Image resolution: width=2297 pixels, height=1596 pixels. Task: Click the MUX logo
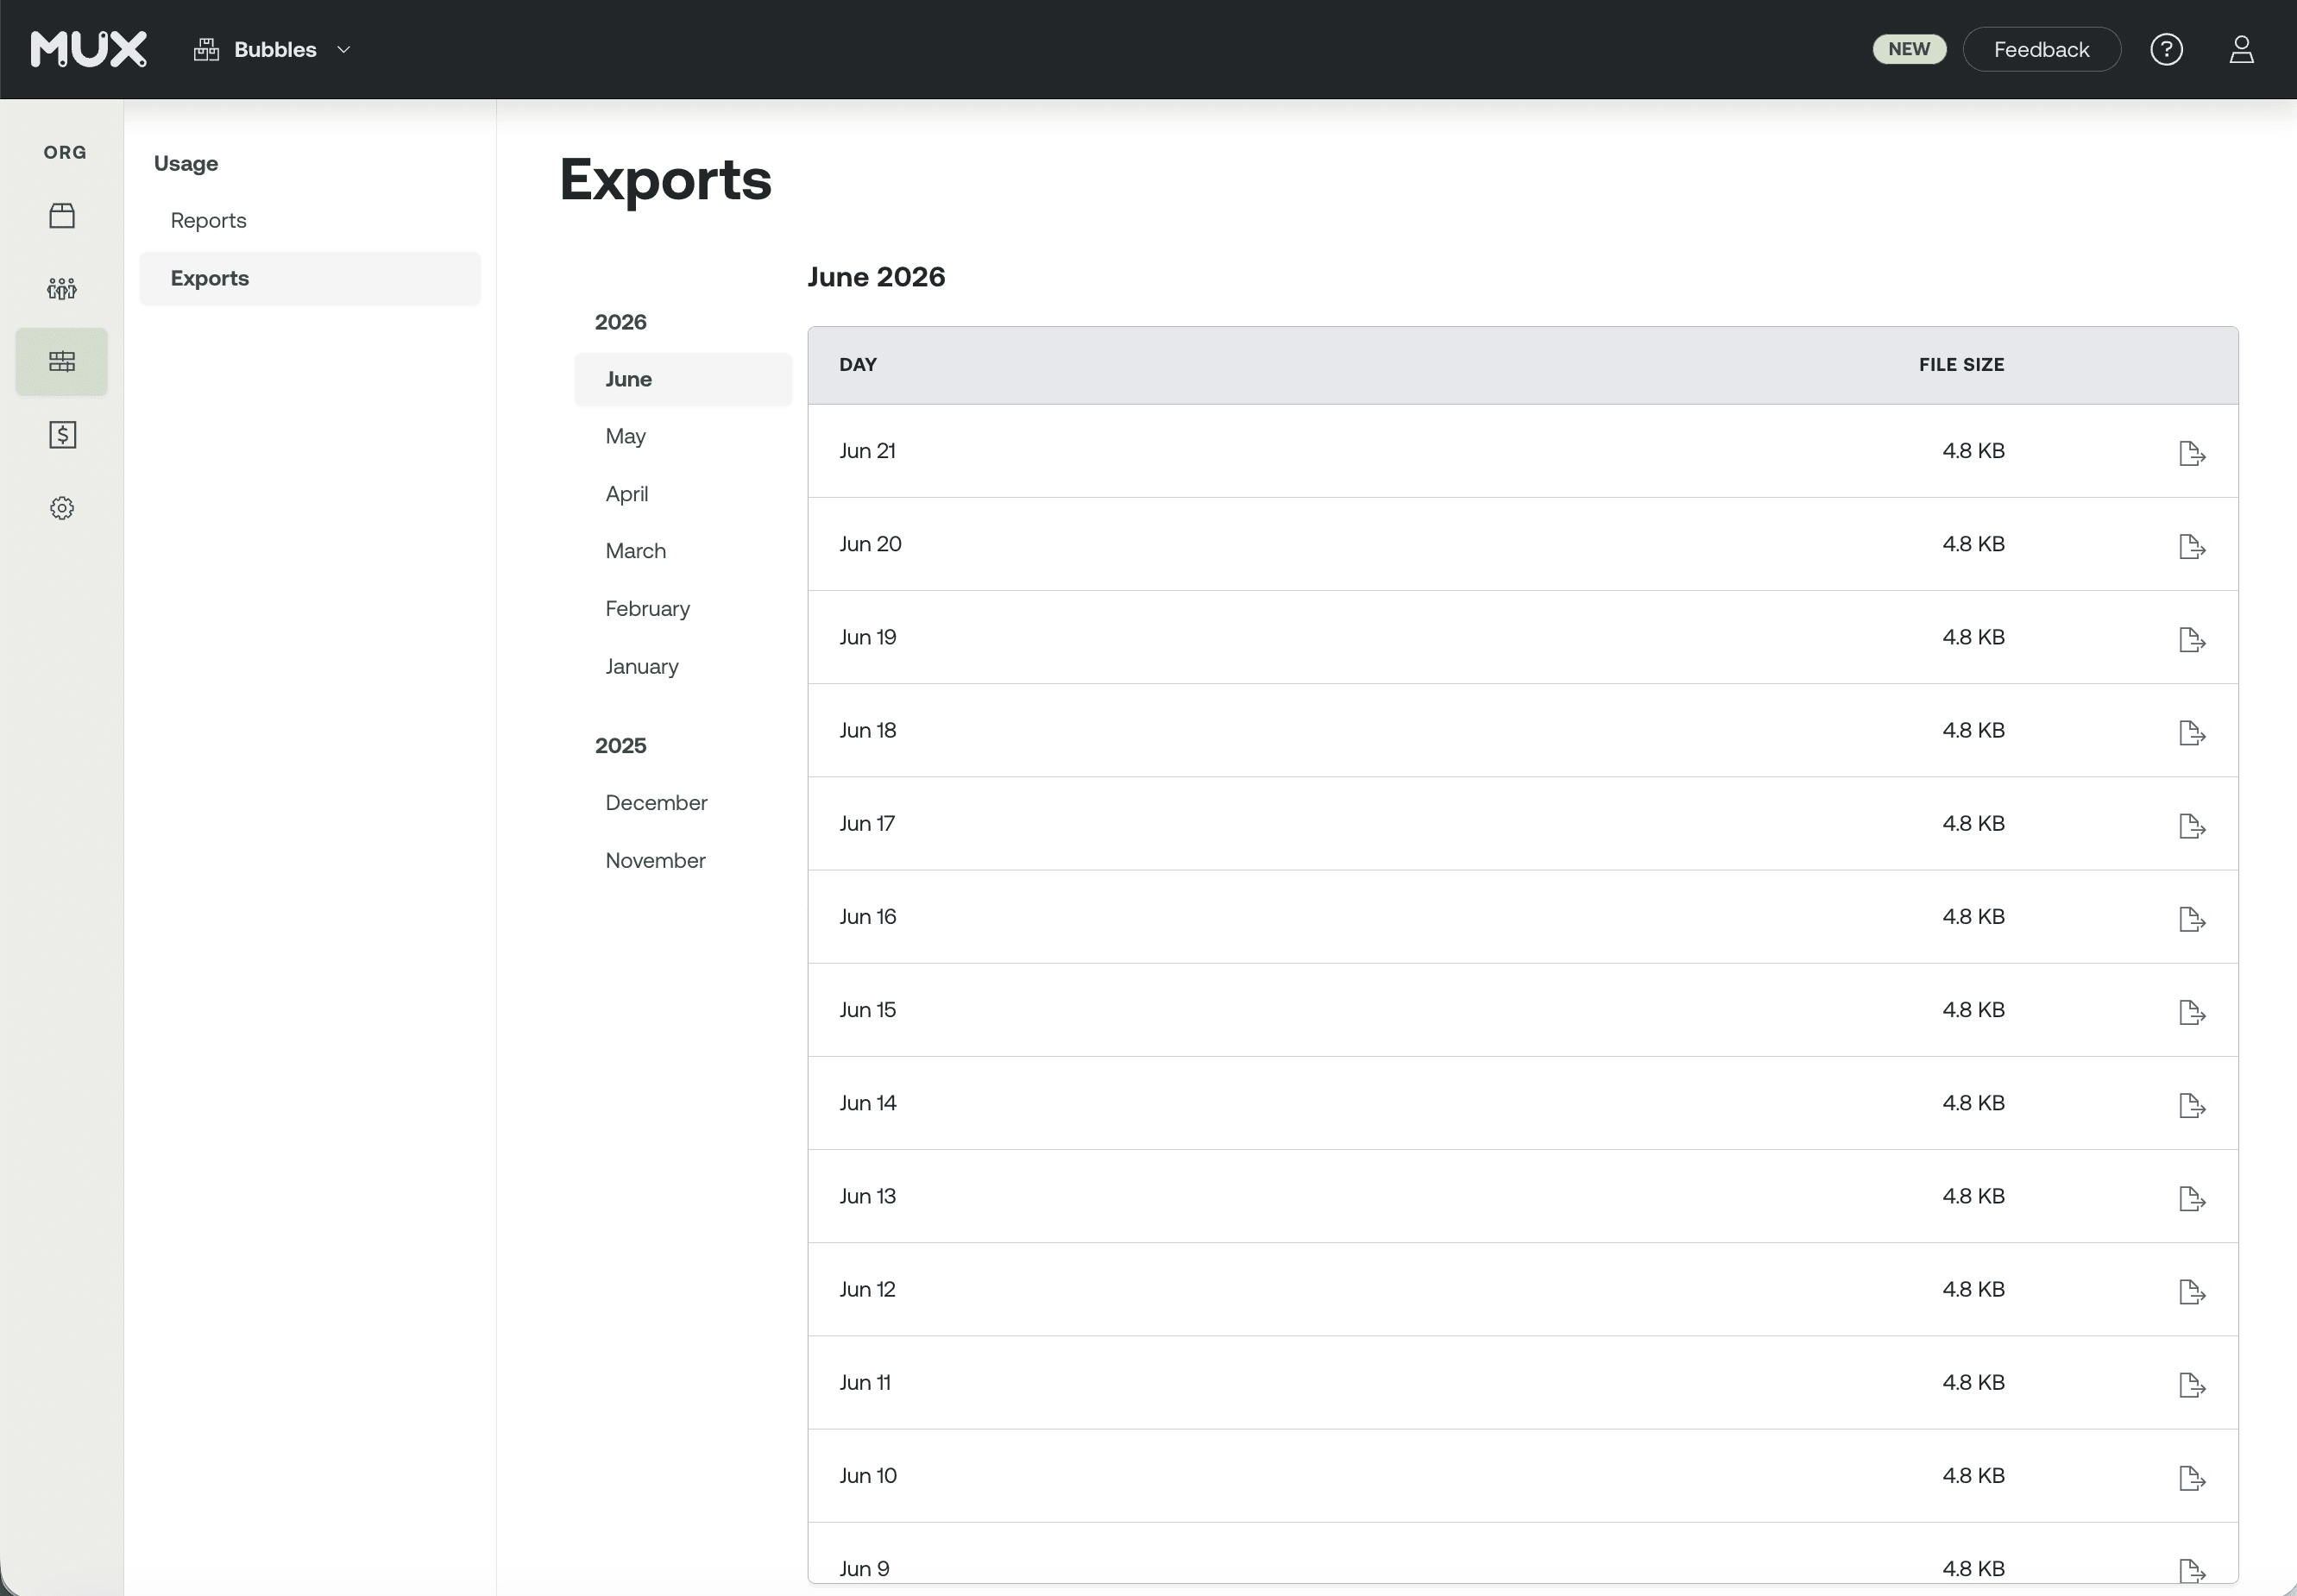pyautogui.click(x=89, y=49)
